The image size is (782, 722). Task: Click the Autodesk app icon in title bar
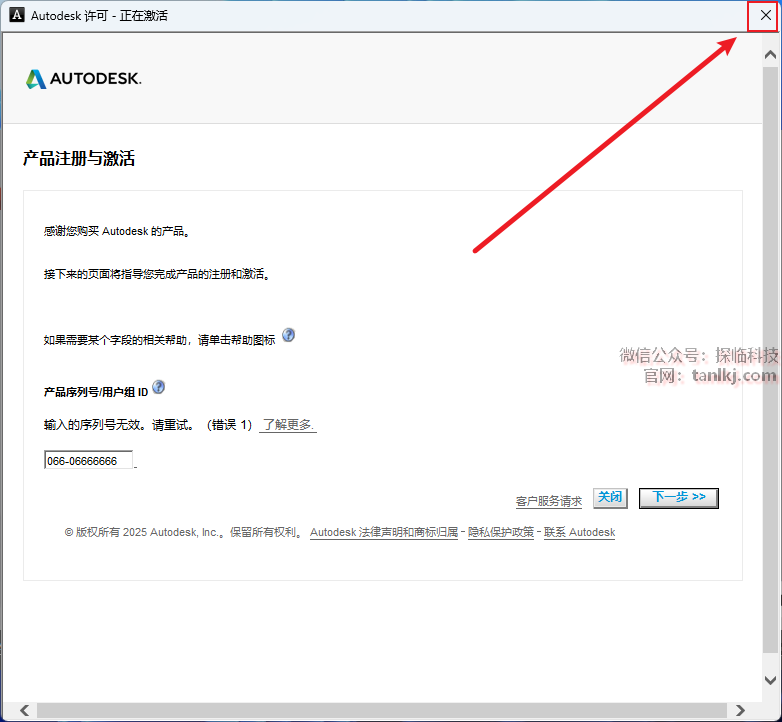pos(16,15)
